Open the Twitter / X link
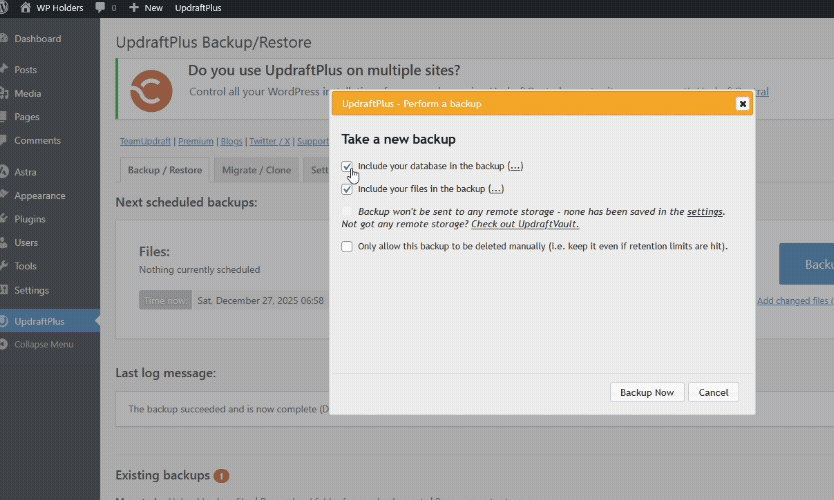834x500 pixels. (270, 141)
